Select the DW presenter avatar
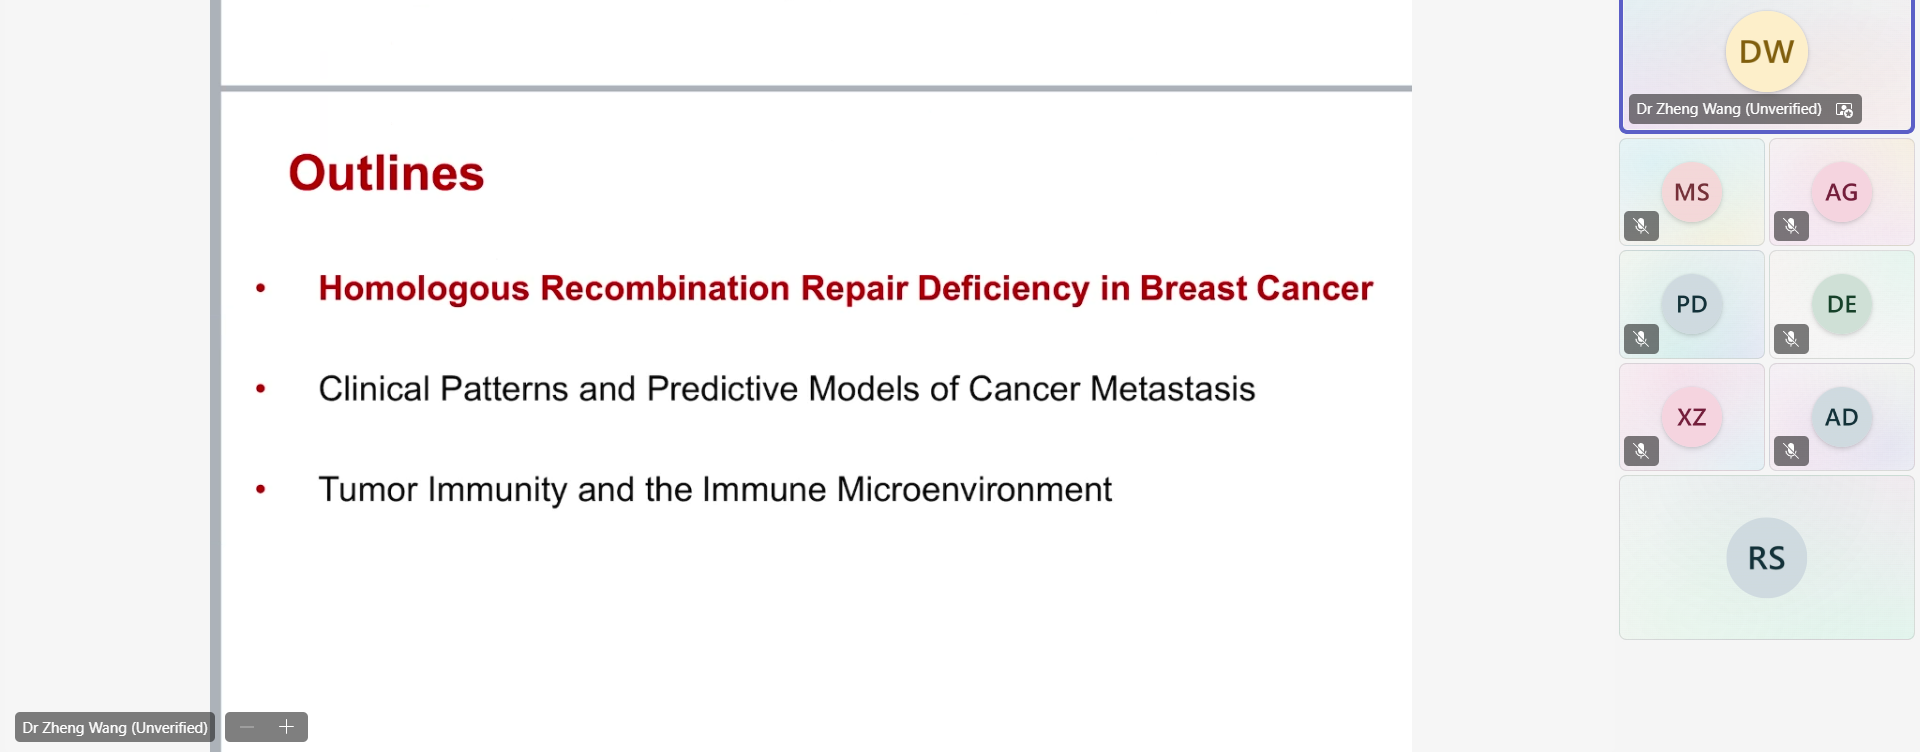The height and width of the screenshot is (752, 1920). point(1766,52)
